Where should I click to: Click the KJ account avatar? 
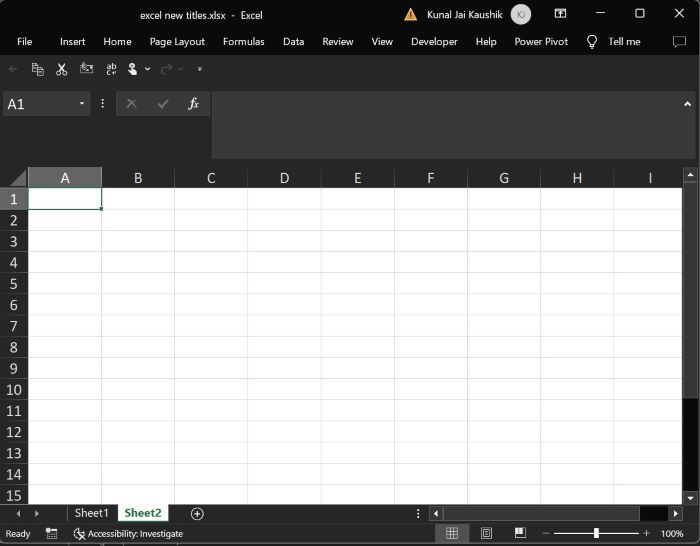tap(521, 14)
